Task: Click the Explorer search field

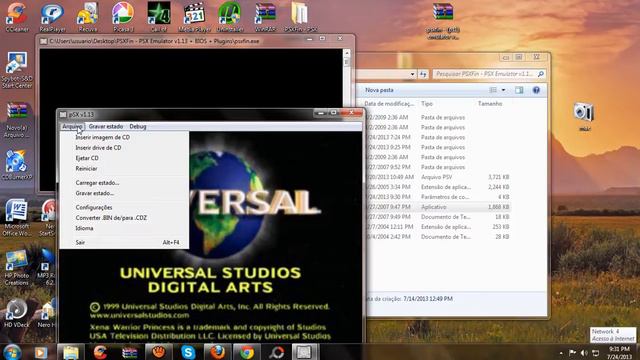Action: click(489, 74)
